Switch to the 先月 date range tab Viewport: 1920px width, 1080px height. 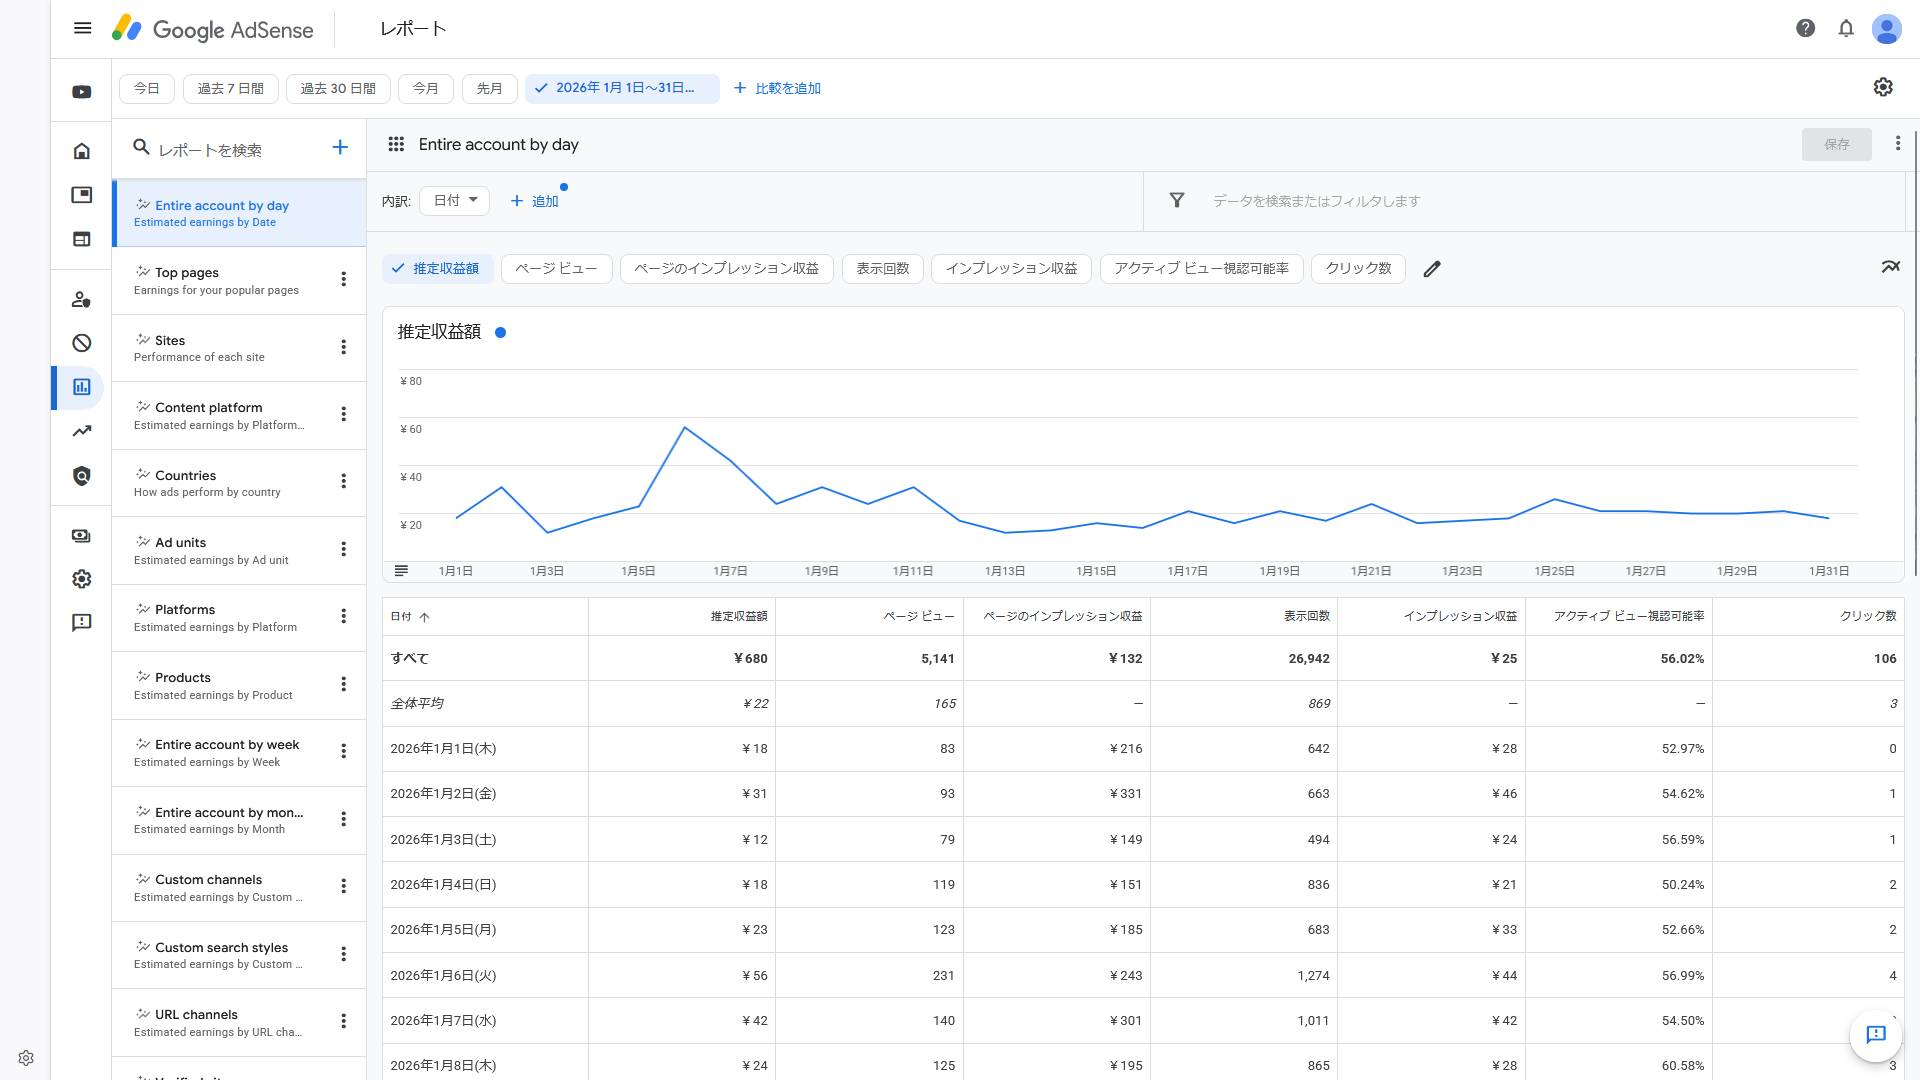pos(489,88)
